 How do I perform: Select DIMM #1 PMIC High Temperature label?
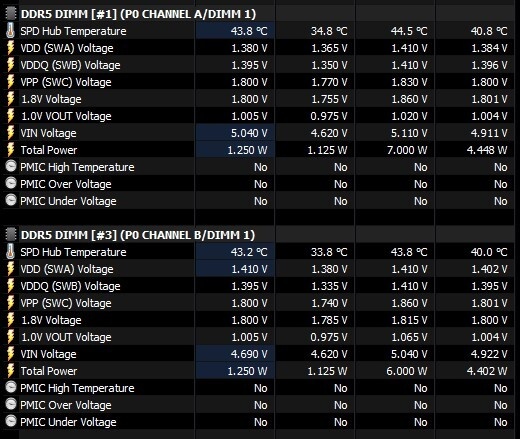point(77,167)
